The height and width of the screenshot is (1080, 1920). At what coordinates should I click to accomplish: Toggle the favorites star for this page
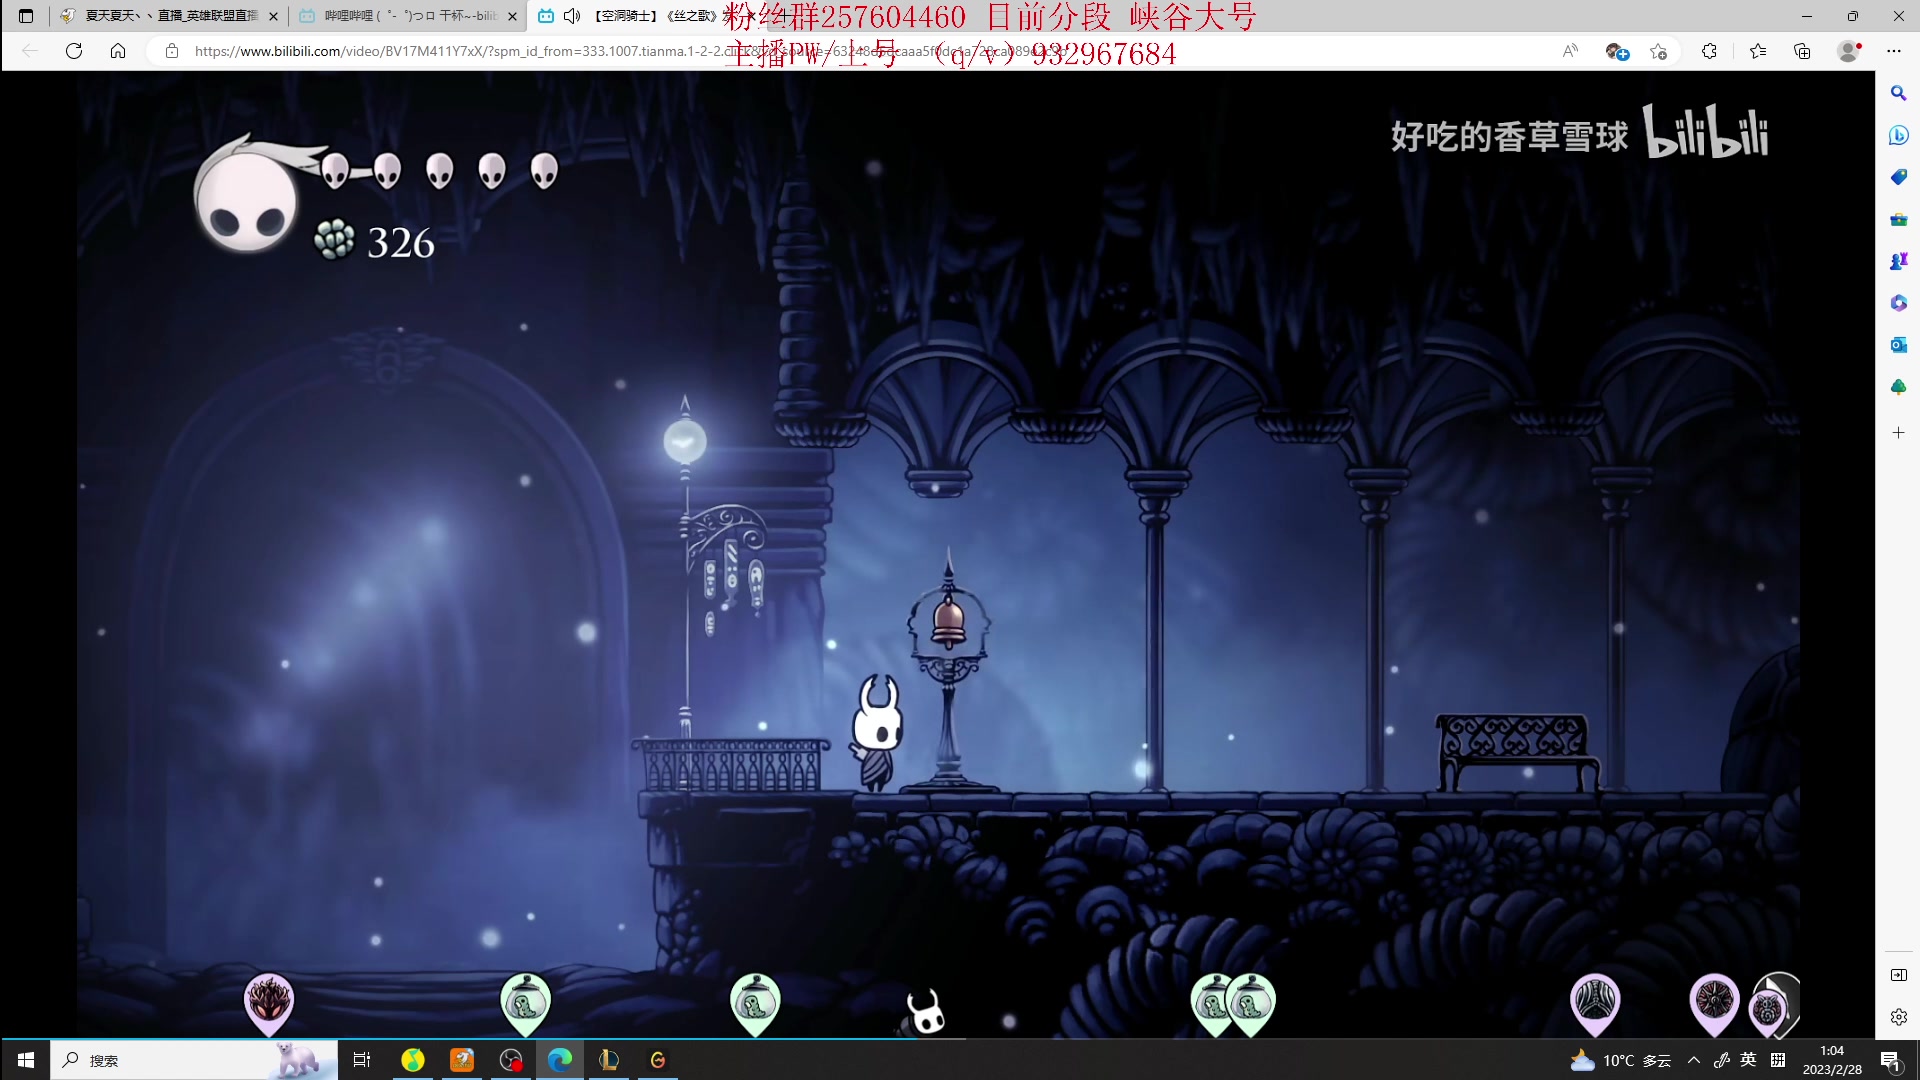1658,51
